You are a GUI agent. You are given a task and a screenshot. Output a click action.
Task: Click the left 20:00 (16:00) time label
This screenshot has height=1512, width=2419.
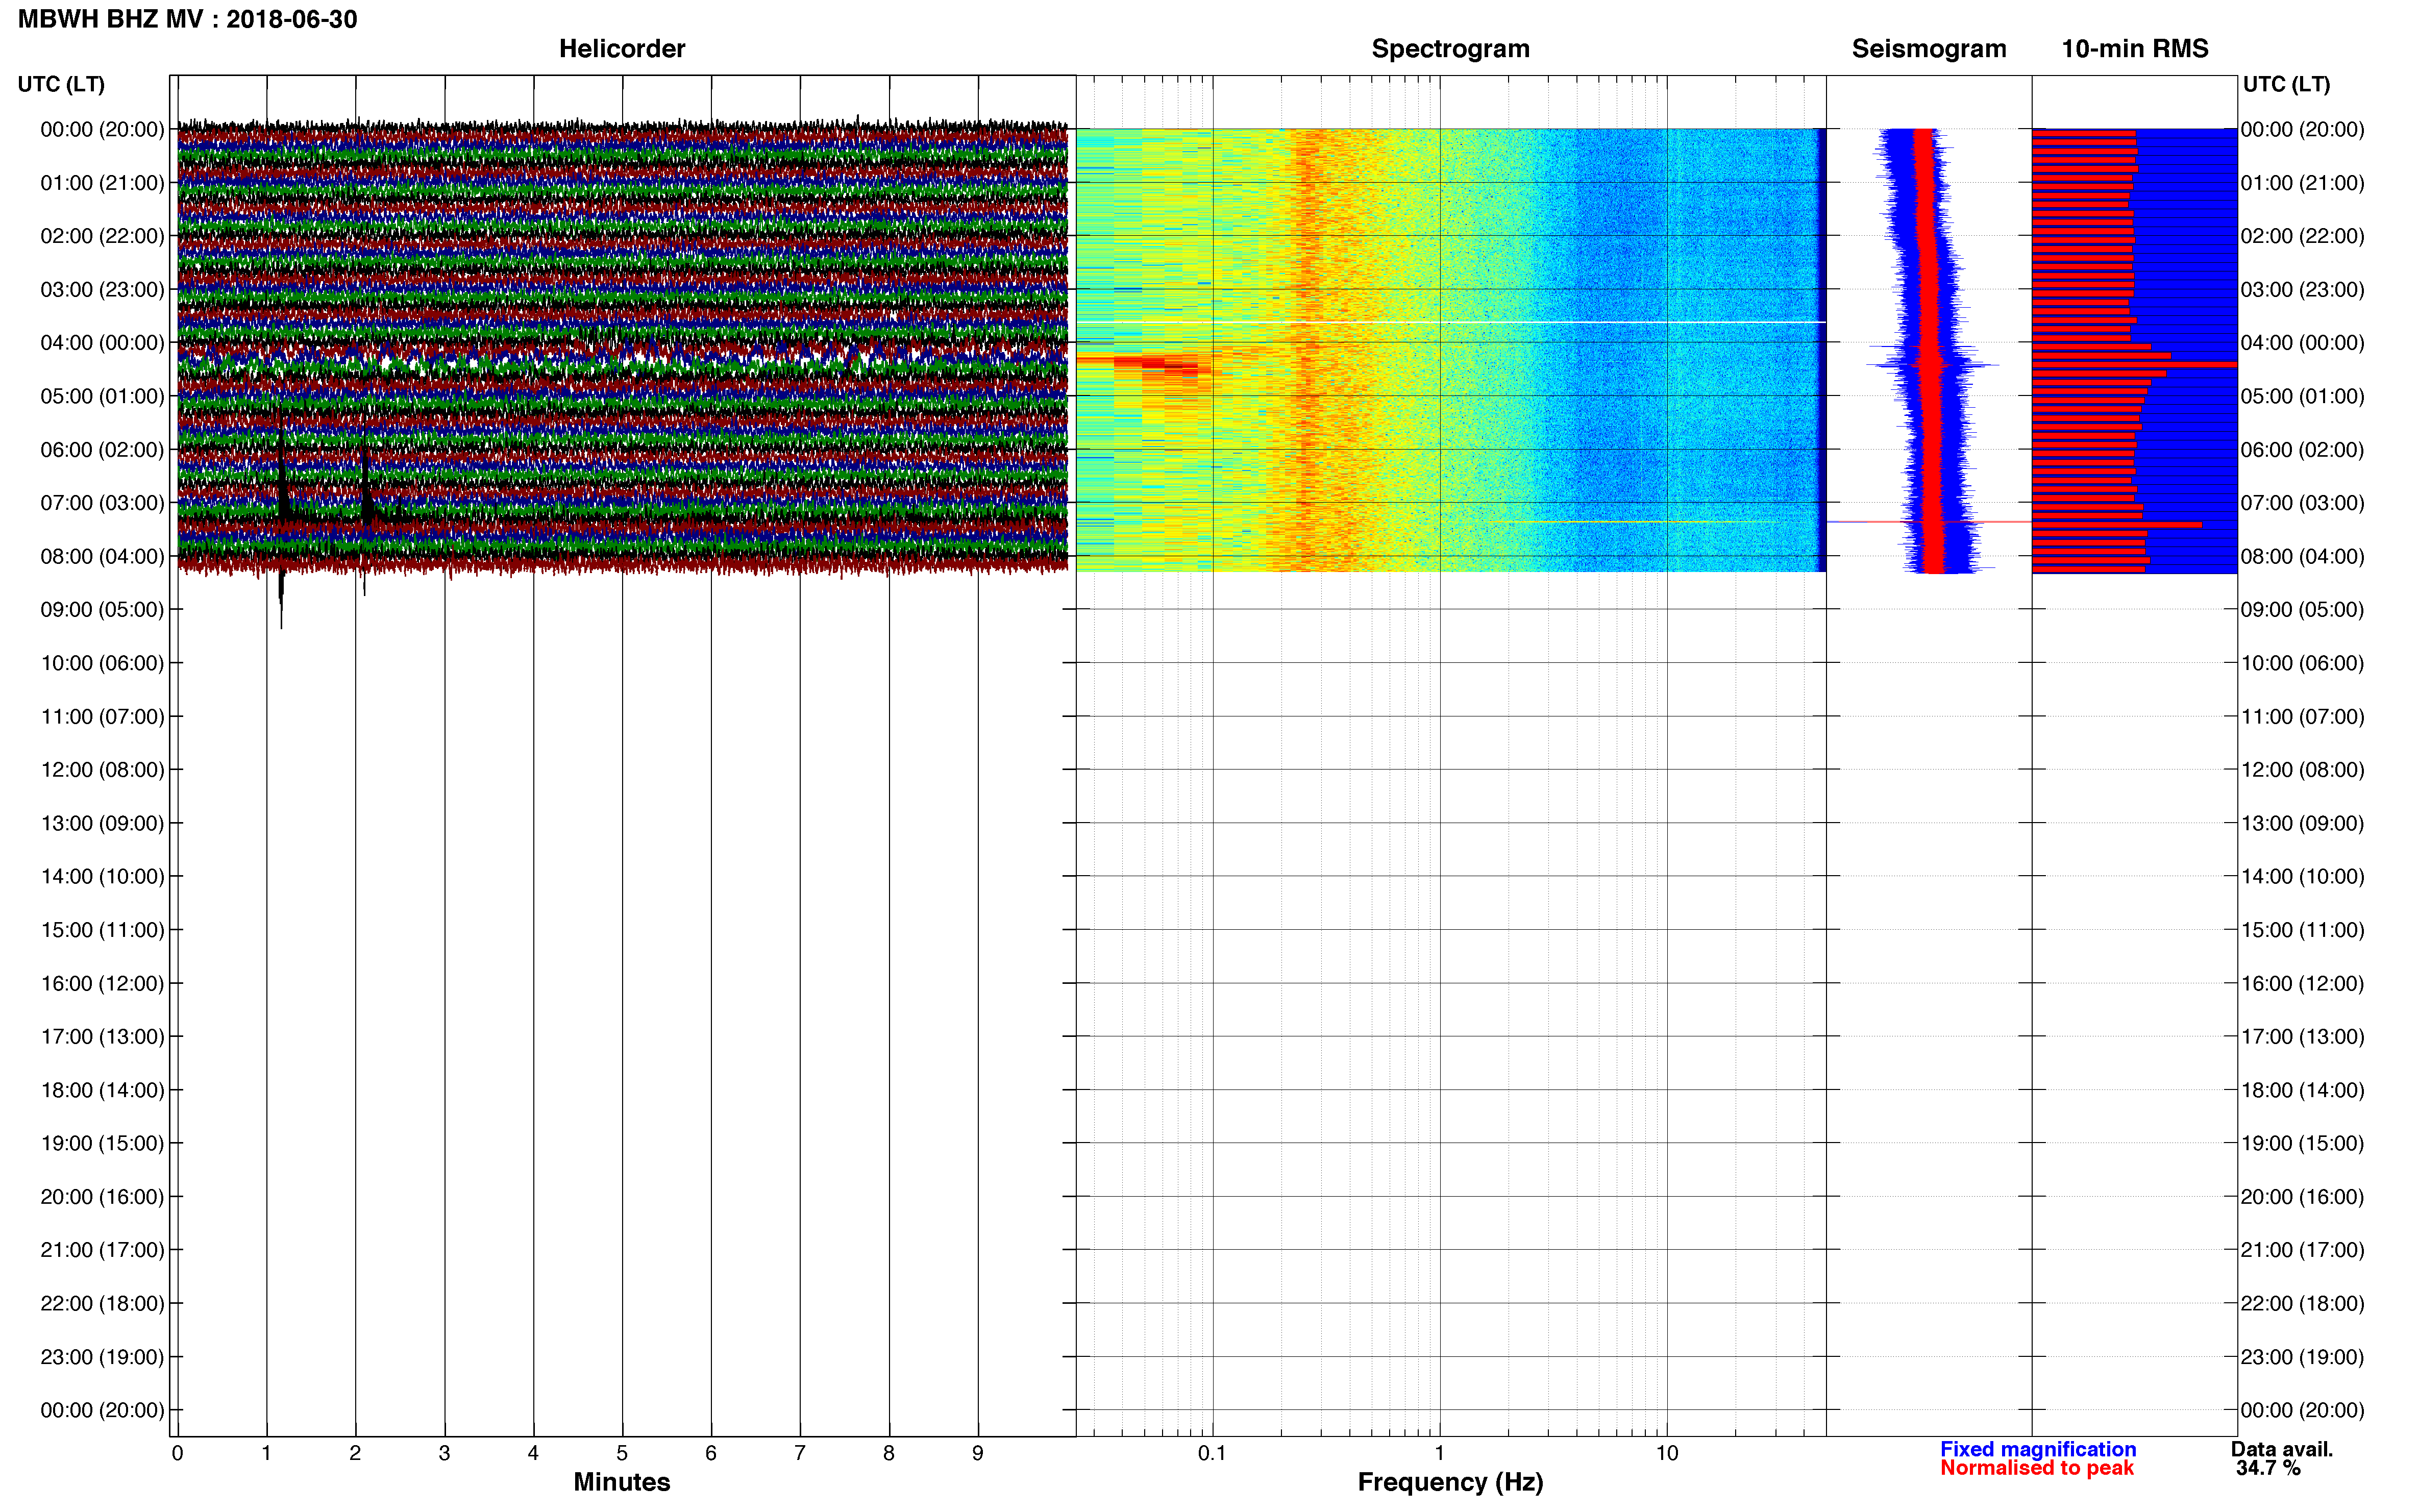102,1197
